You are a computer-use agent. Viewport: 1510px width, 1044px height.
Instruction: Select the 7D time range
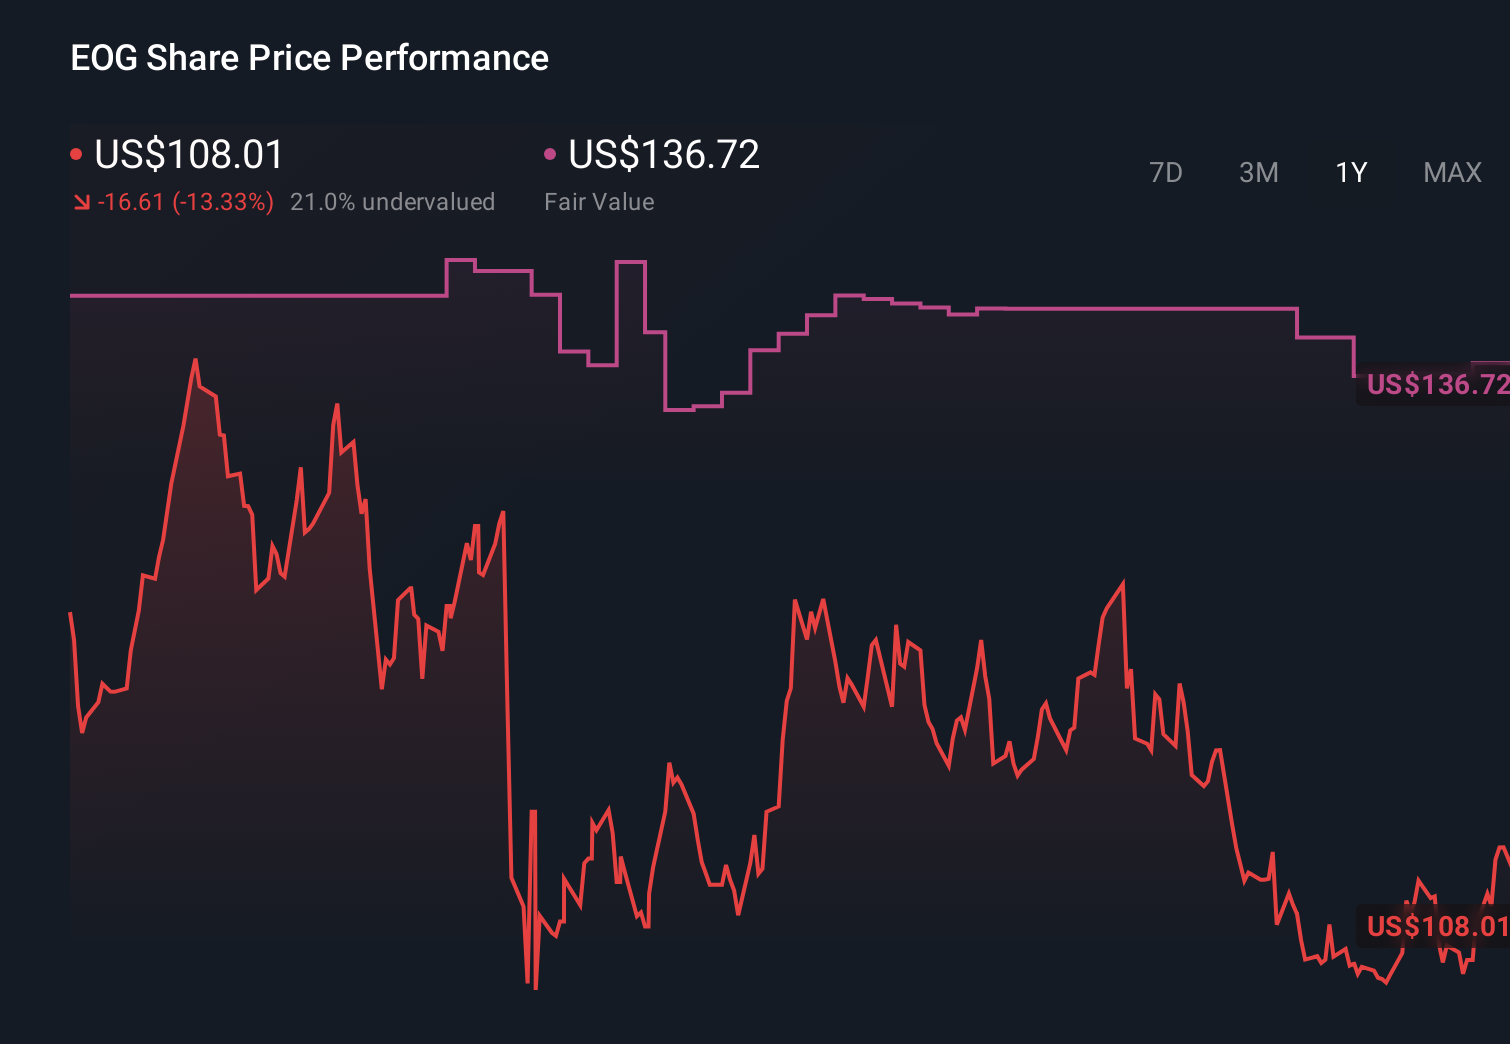point(1166,172)
